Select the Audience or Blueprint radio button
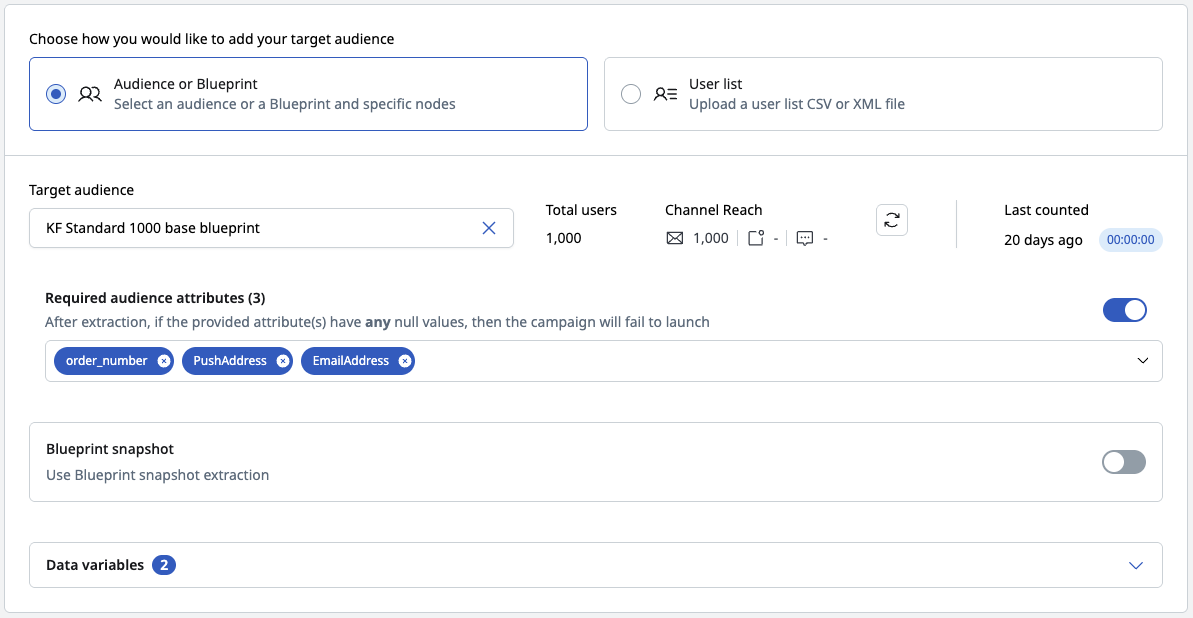The image size is (1193, 618). tap(56, 94)
